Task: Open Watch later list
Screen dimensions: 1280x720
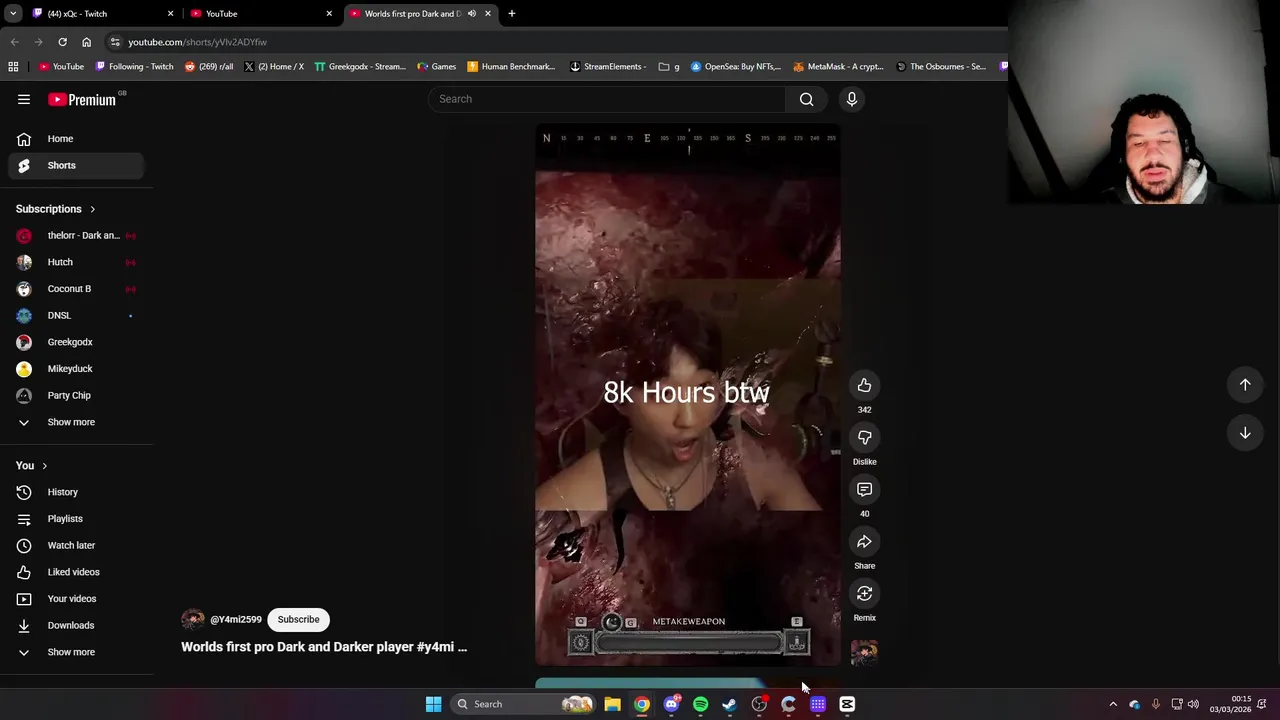Action: coord(76,545)
